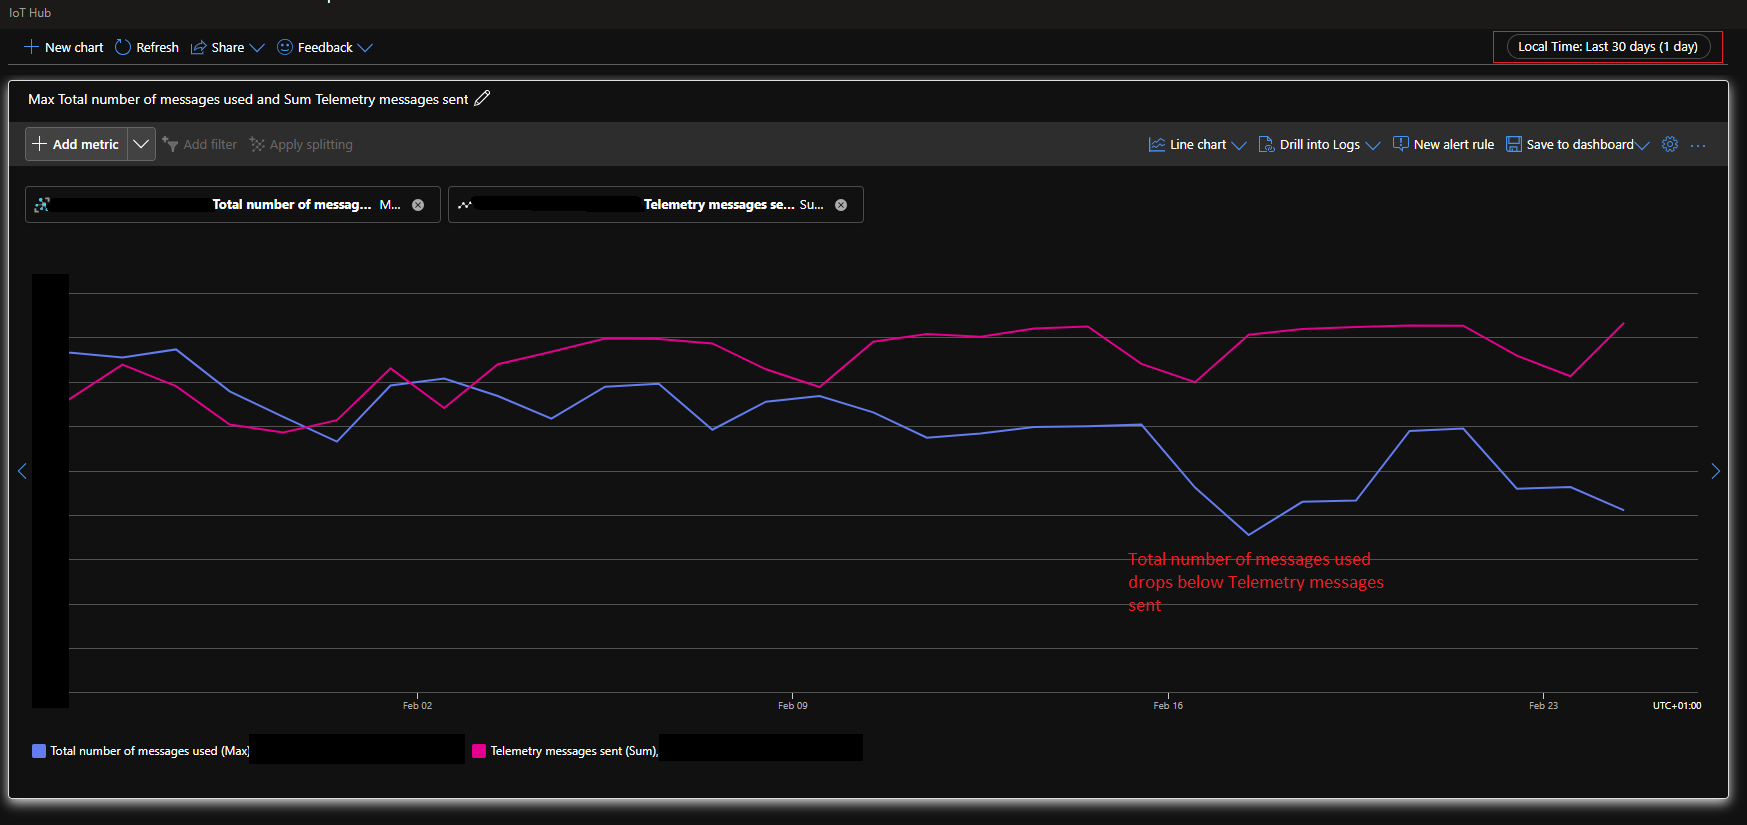Click the Refresh label
Image resolution: width=1747 pixels, height=825 pixels.
tap(157, 47)
